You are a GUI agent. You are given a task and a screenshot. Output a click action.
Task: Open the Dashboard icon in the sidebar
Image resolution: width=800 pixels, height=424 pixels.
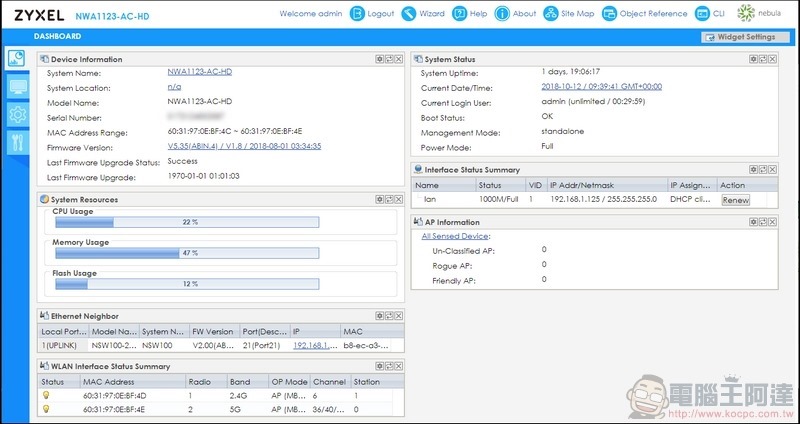17,59
